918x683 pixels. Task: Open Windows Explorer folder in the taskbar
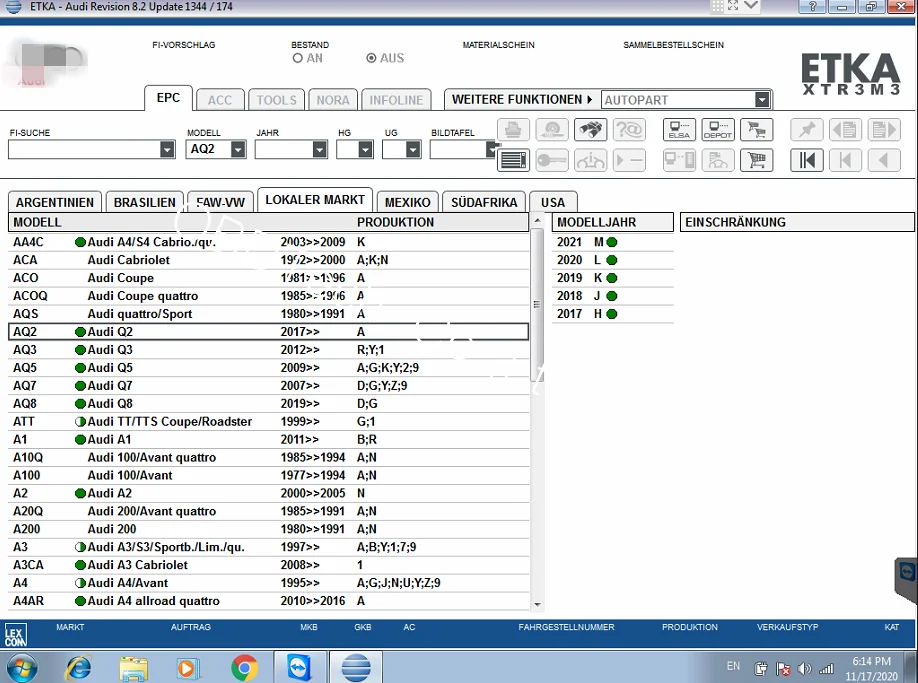click(x=133, y=668)
